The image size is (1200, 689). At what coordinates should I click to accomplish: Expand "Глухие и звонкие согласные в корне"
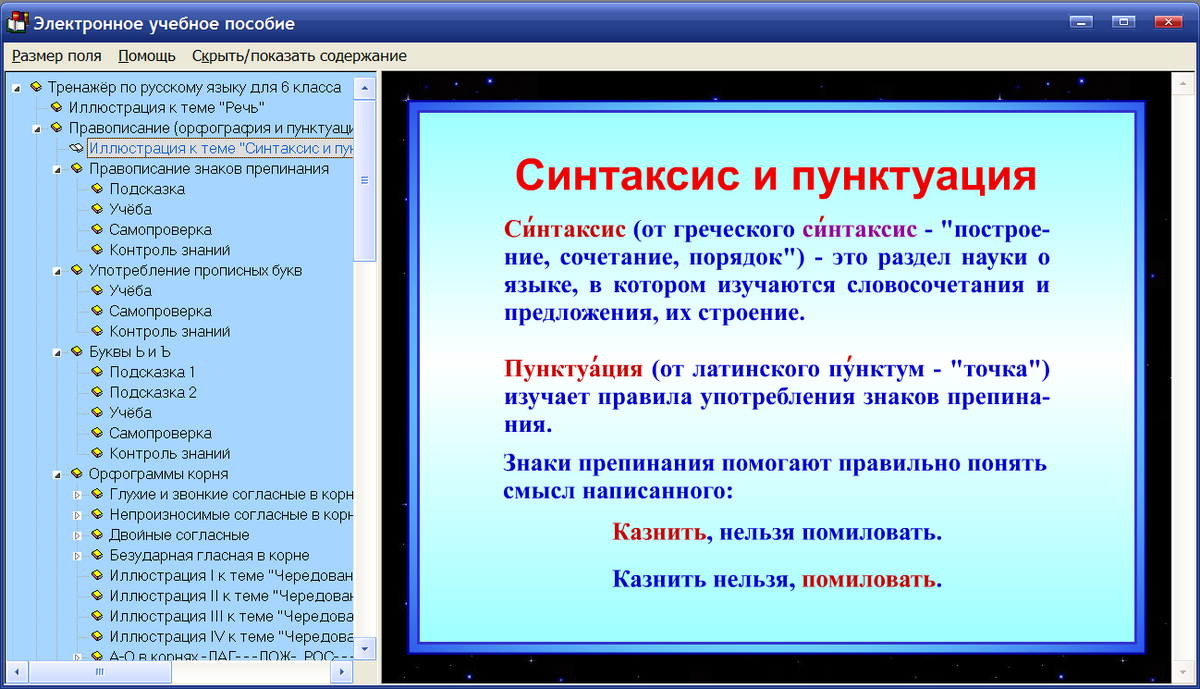(77, 494)
